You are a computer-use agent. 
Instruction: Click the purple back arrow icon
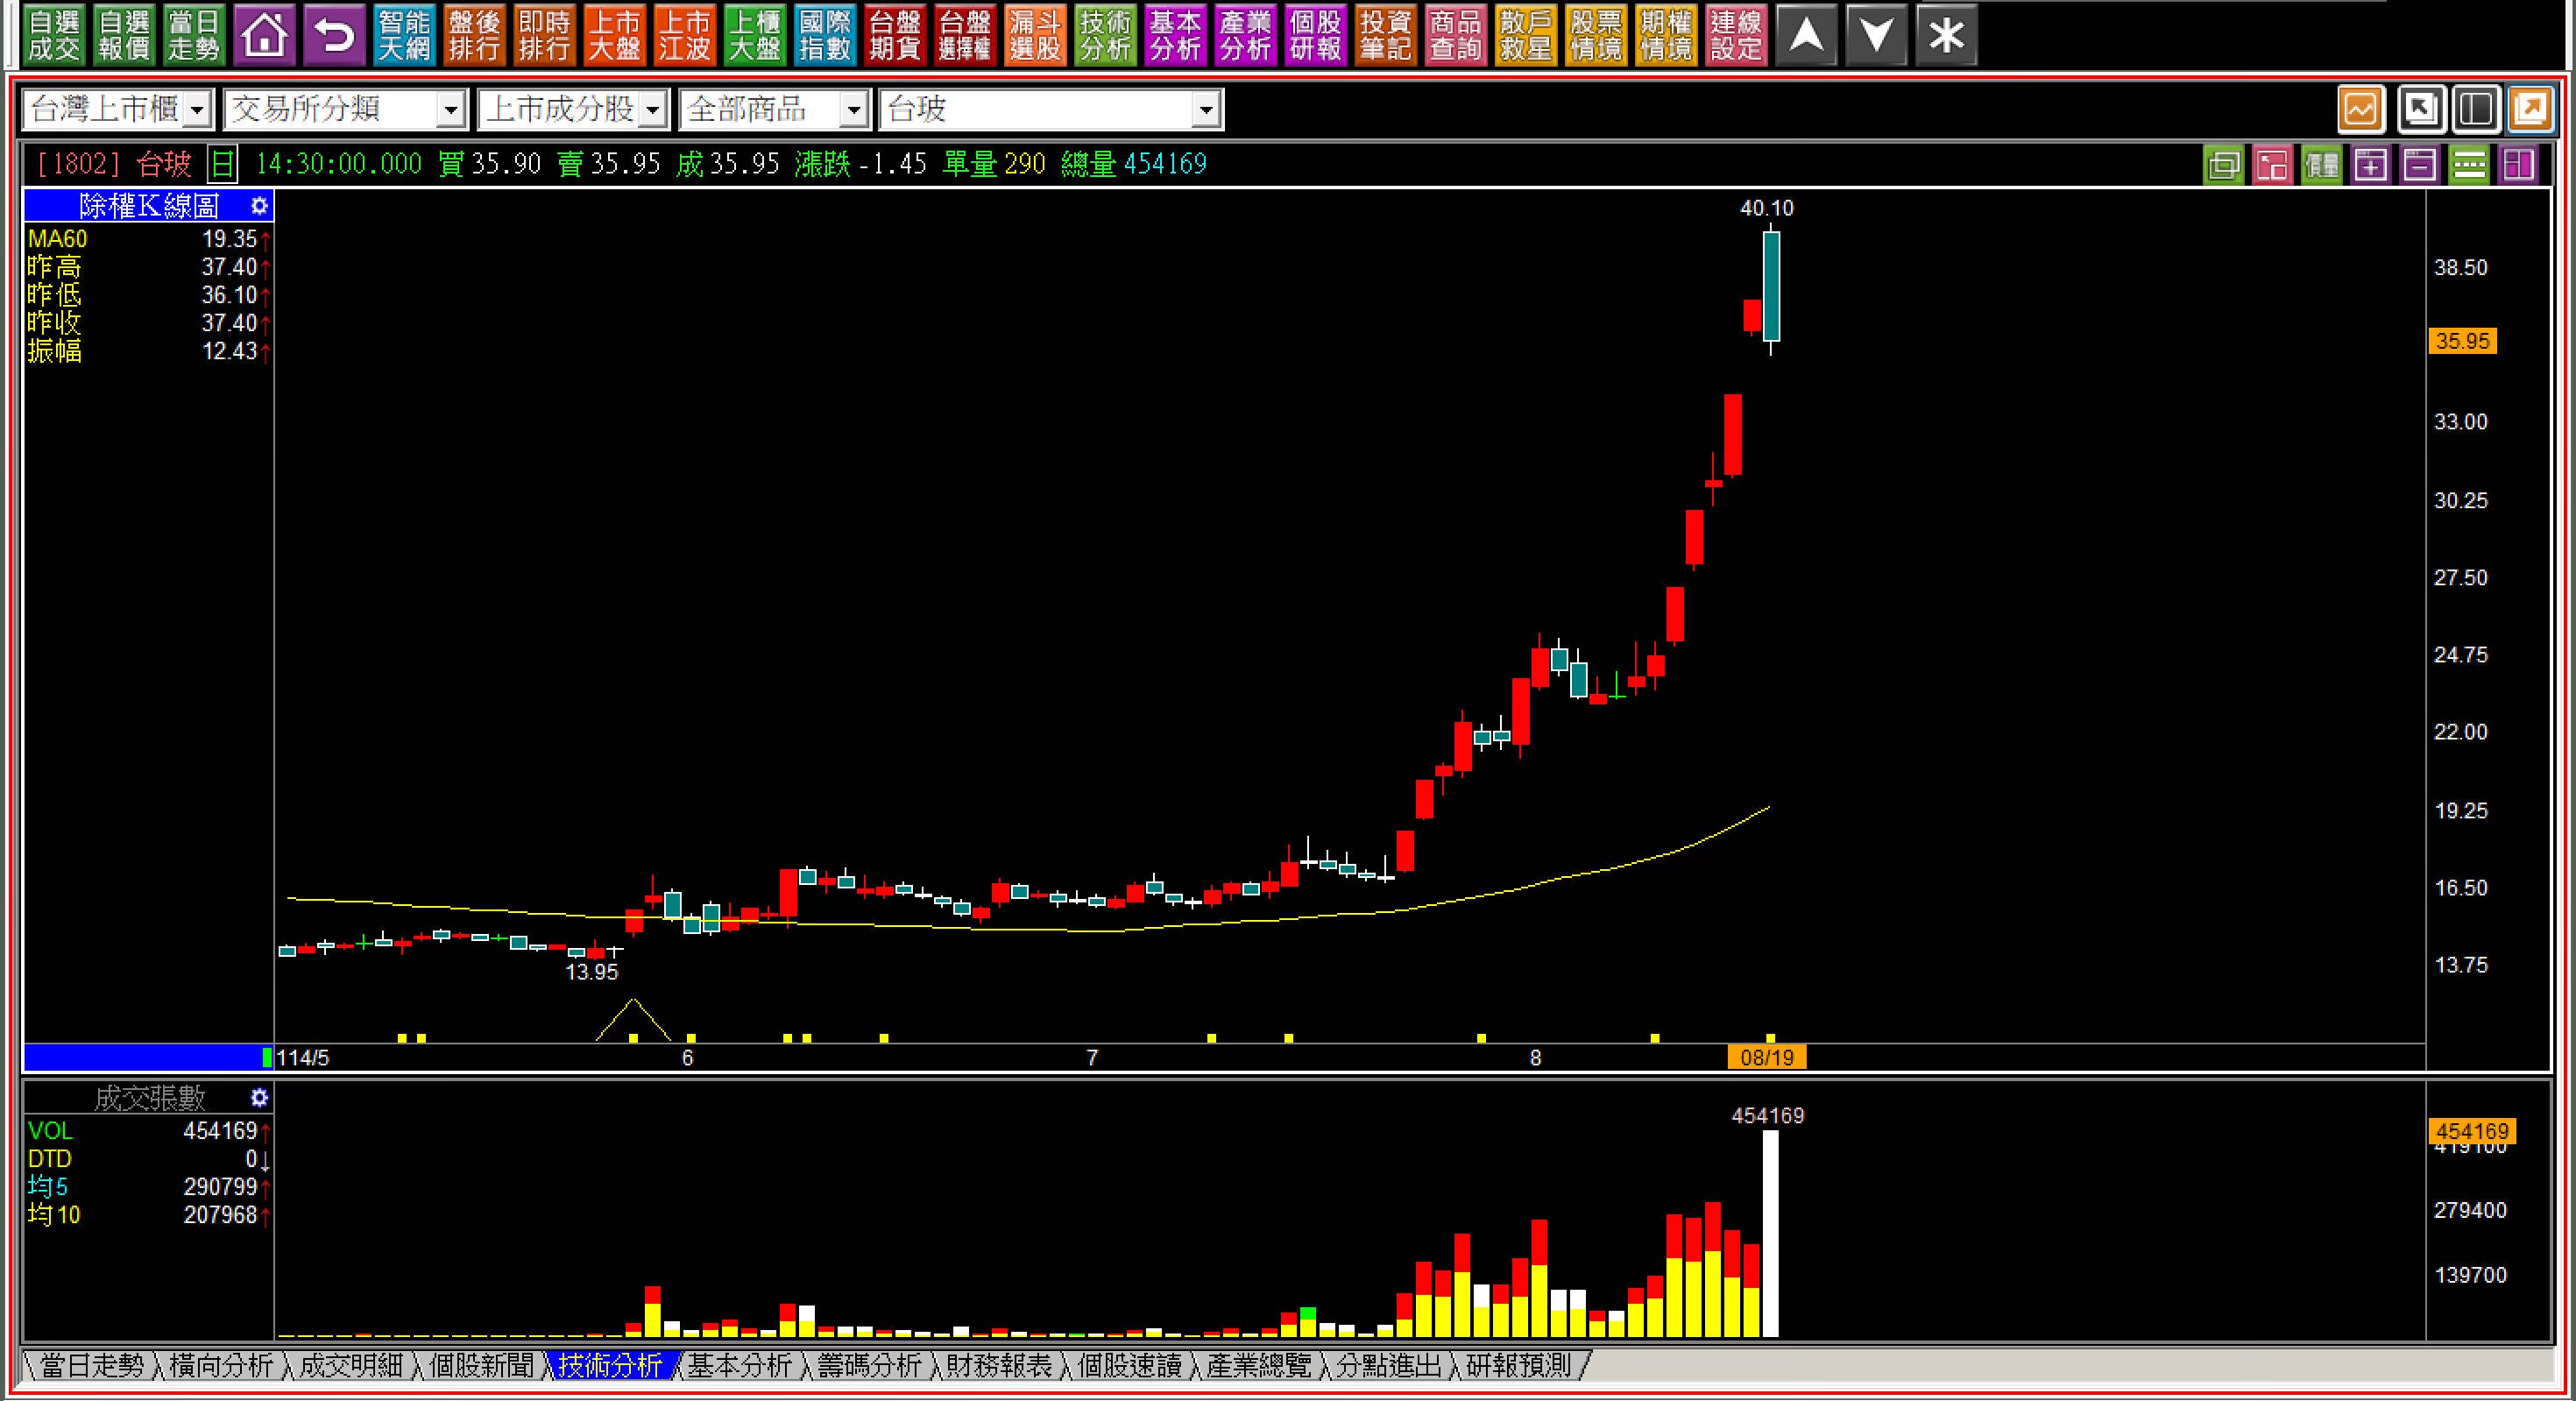334,36
